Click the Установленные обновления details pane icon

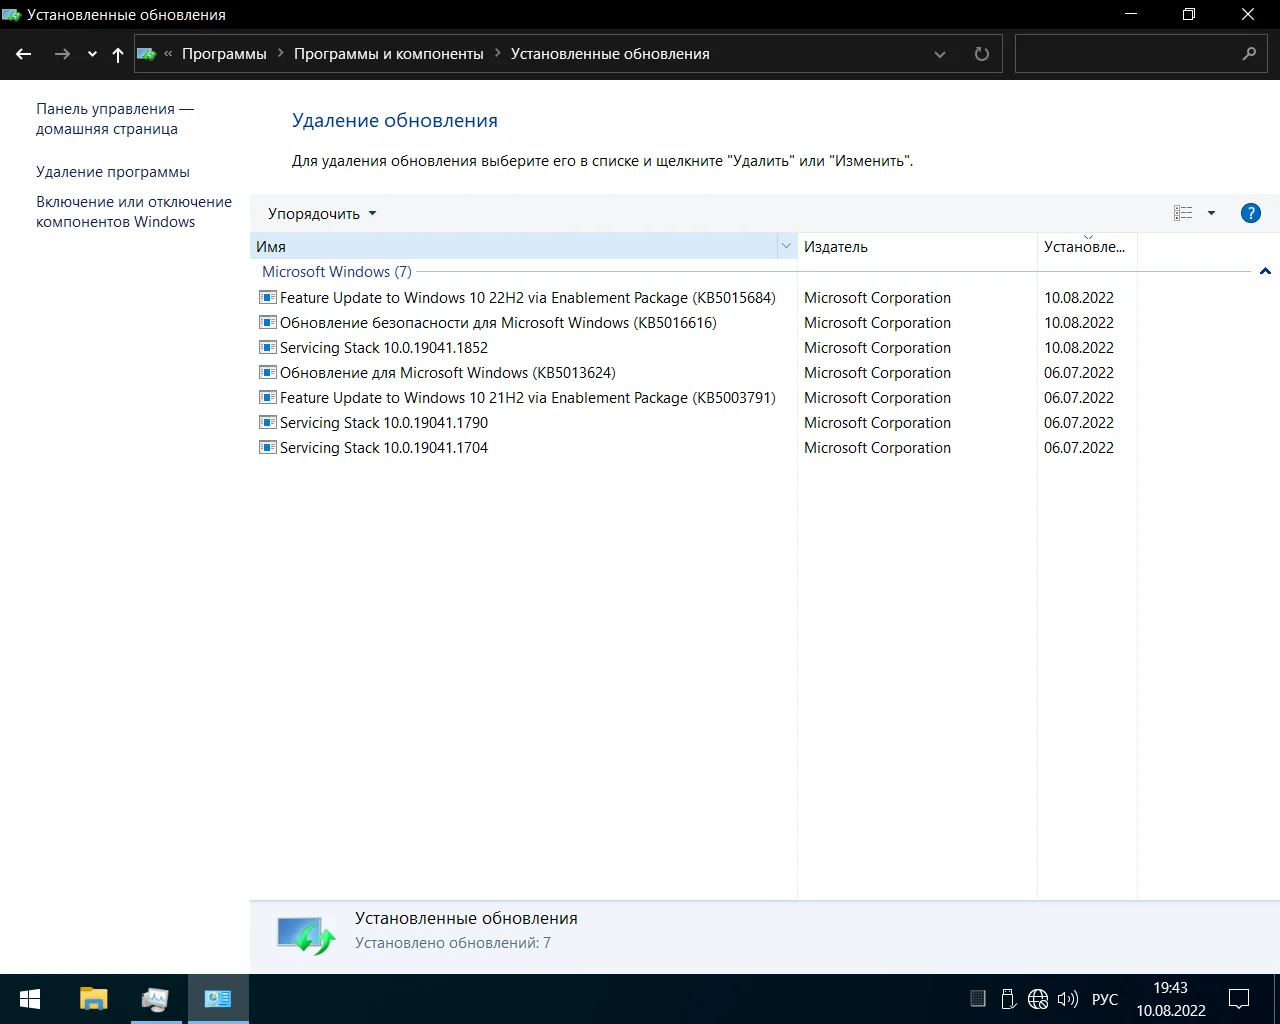[305, 936]
